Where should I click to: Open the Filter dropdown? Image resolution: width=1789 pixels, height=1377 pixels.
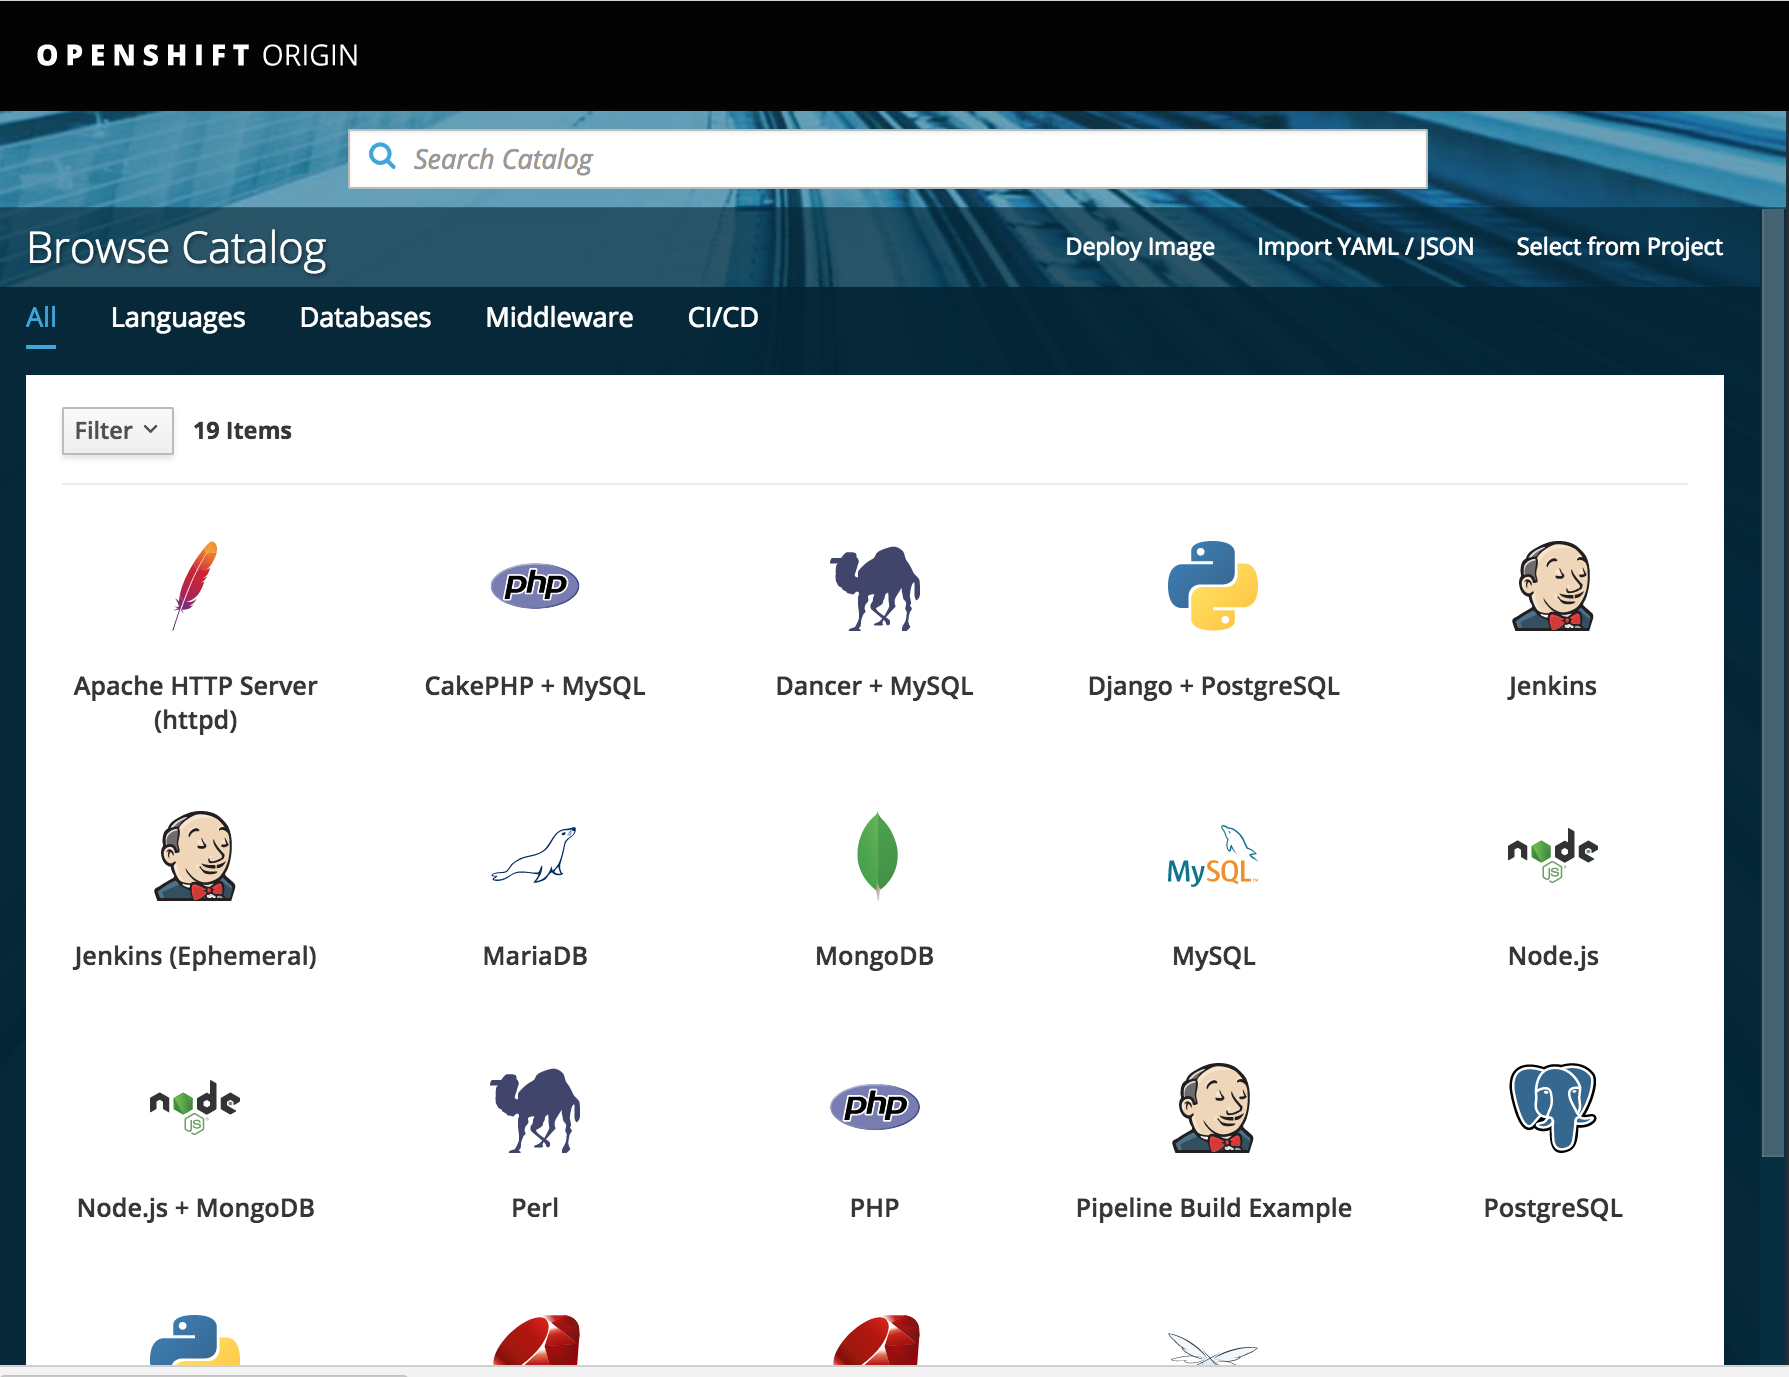tap(118, 431)
